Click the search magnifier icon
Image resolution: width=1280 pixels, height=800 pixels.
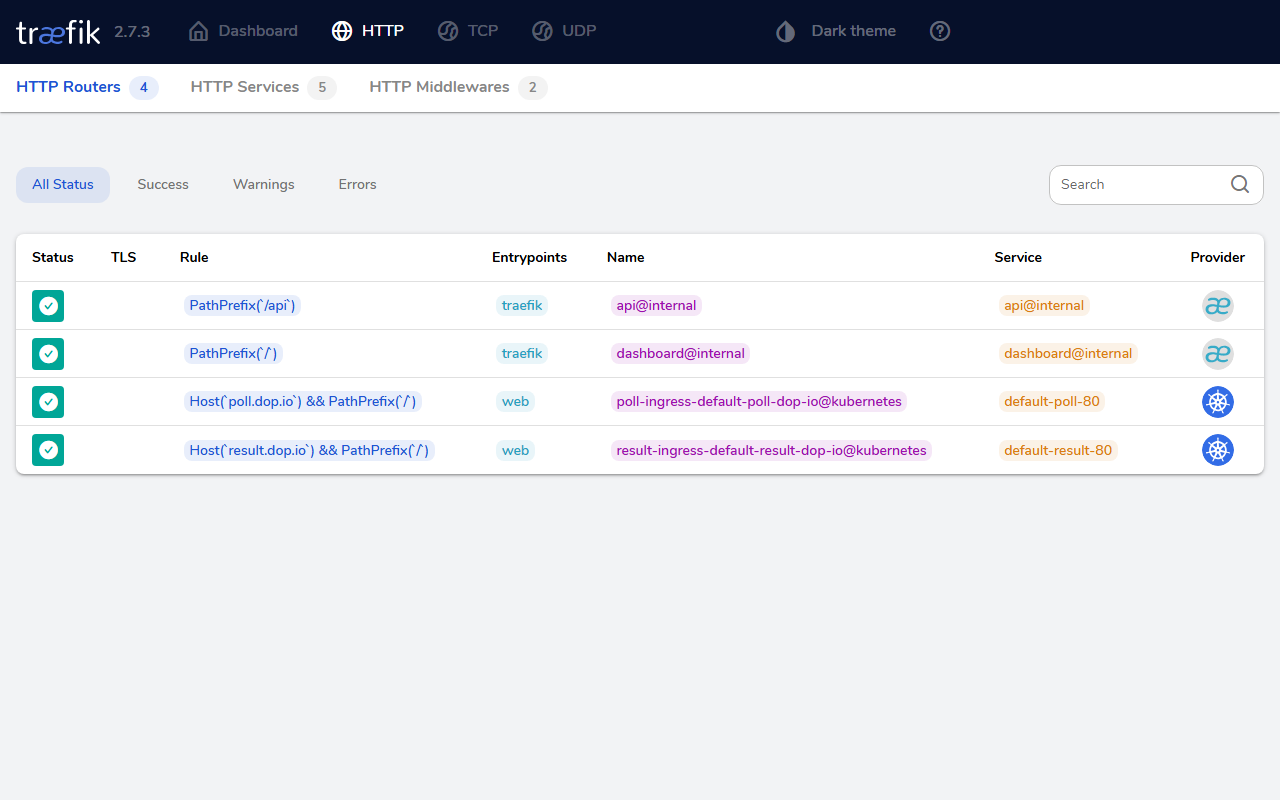[1240, 184]
